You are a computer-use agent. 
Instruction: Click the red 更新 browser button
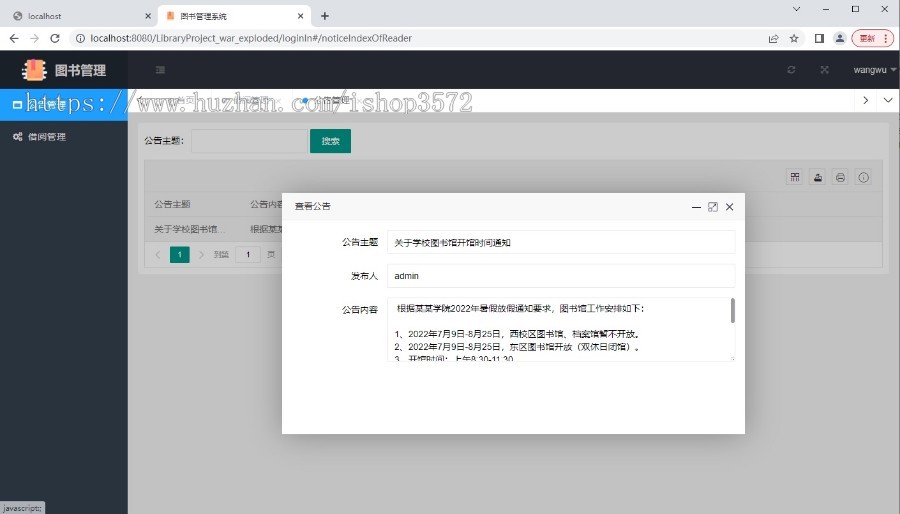click(x=867, y=38)
